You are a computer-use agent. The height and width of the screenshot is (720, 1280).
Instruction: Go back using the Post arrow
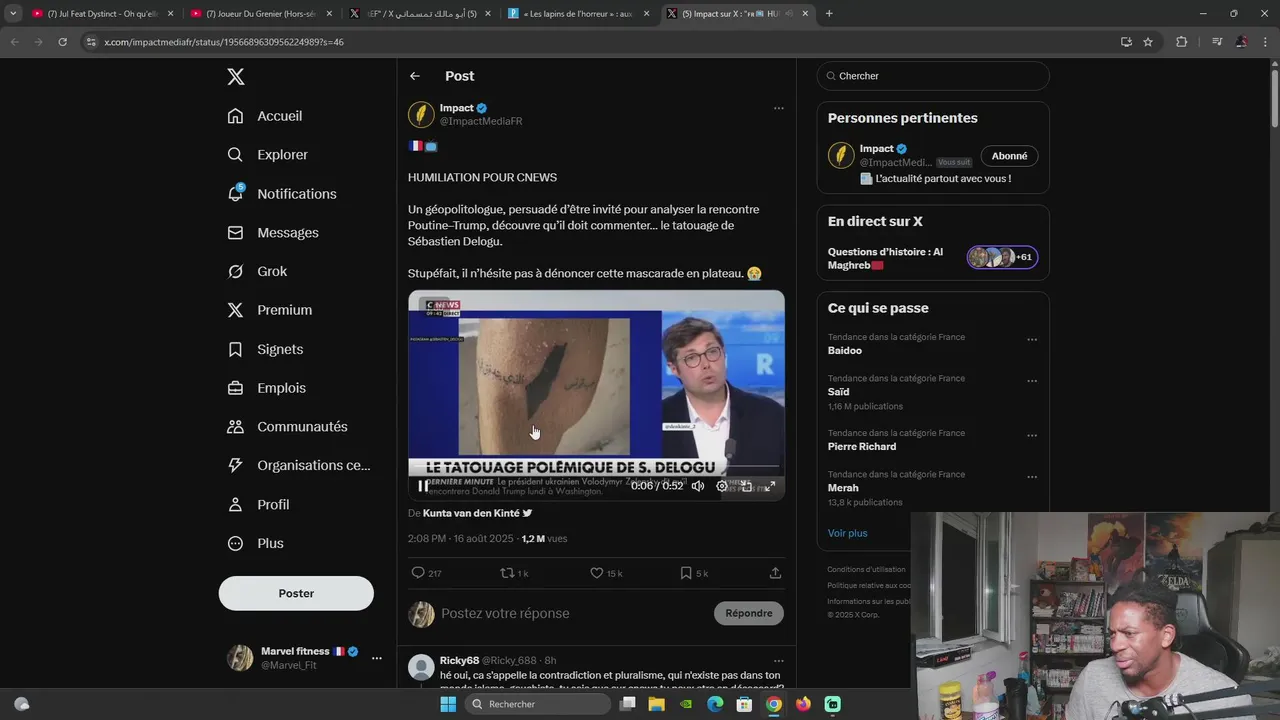pyautogui.click(x=415, y=76)
